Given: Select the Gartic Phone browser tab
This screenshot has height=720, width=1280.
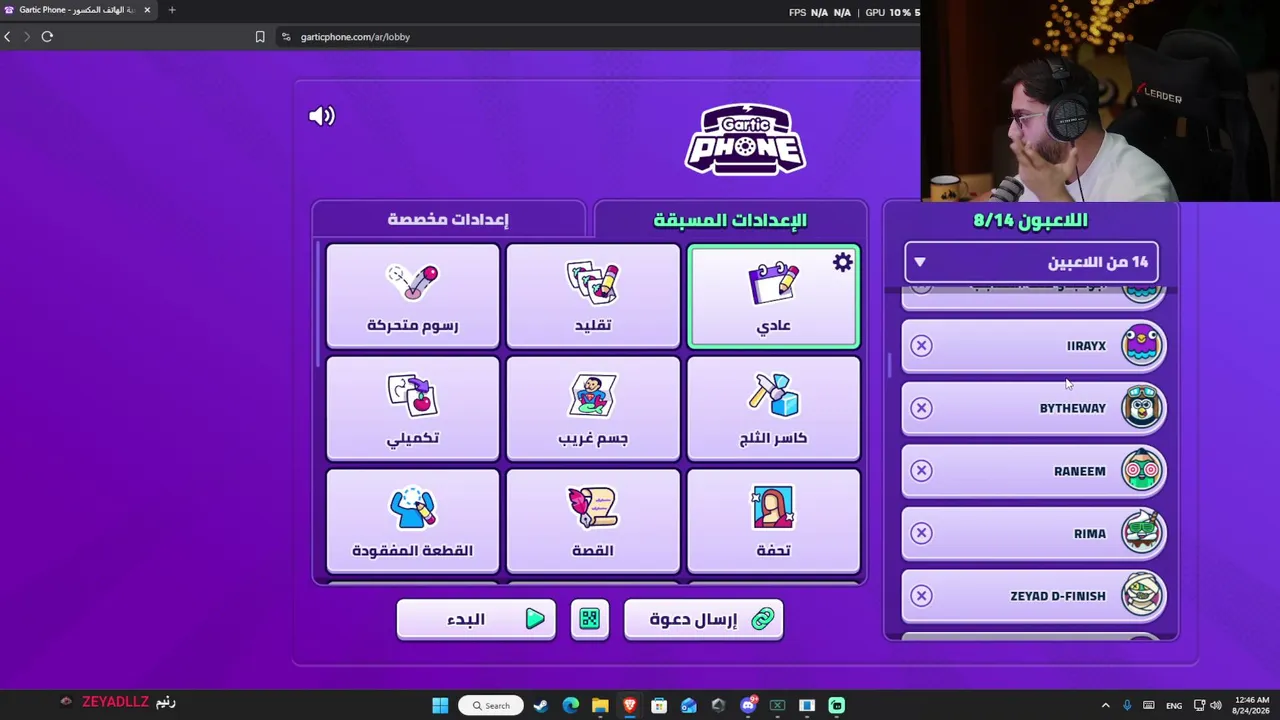Looking at the screenshot, I should tap(78, 10).
